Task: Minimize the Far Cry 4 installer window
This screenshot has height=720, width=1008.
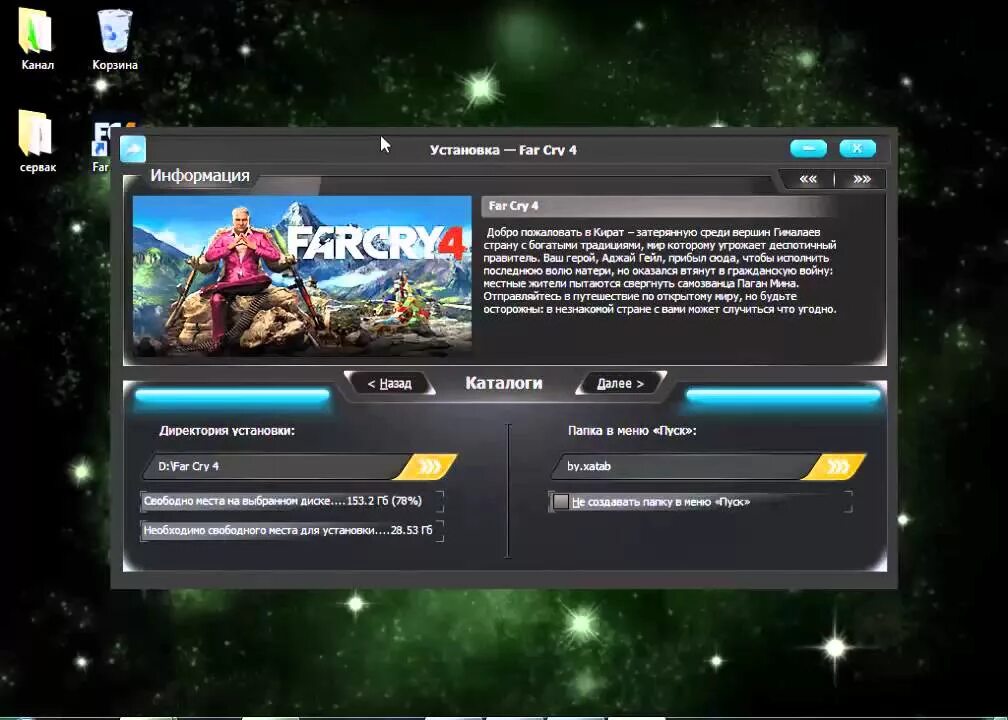Action: point(808,148)
